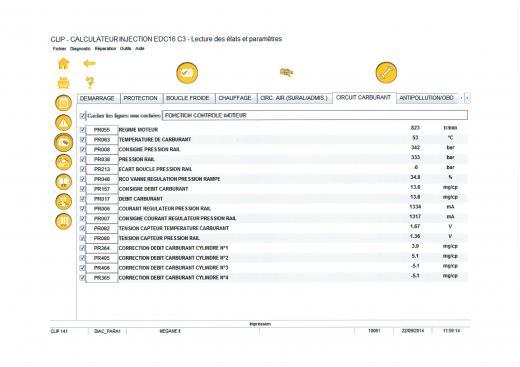Open the Fichier menu
Screen dimensions: 520x367
59,48
